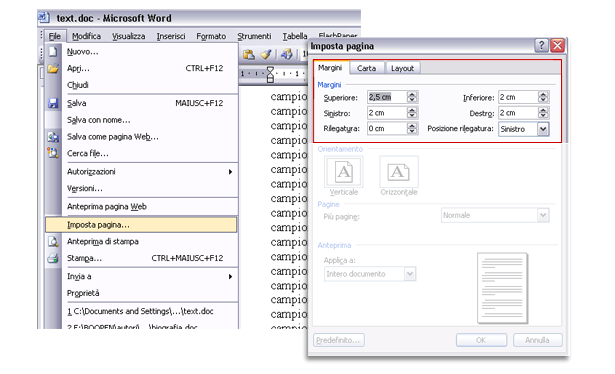Click the Destro margin spinner arrows
This screenshot has height=374, width=615.
coord(543,113)
